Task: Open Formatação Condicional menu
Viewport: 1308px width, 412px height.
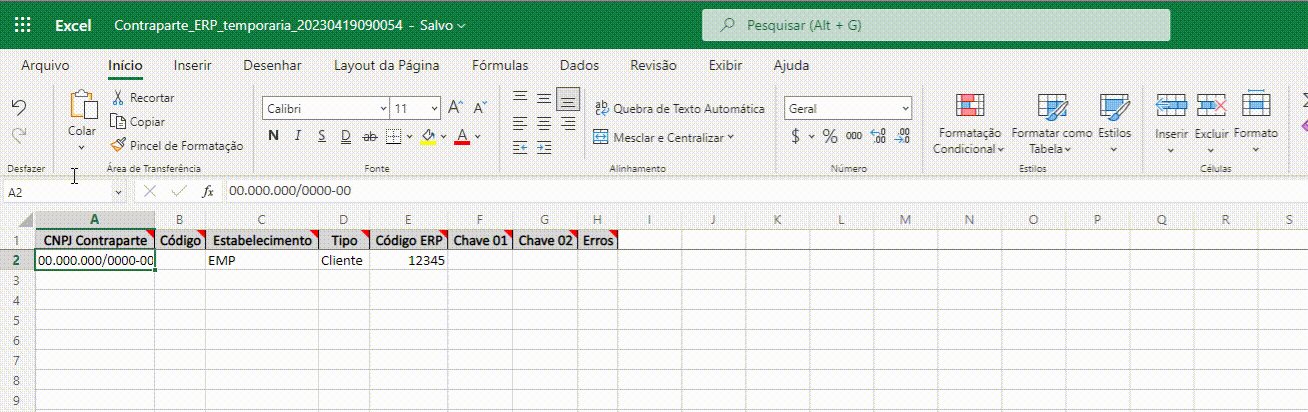Action: point(968,123)
